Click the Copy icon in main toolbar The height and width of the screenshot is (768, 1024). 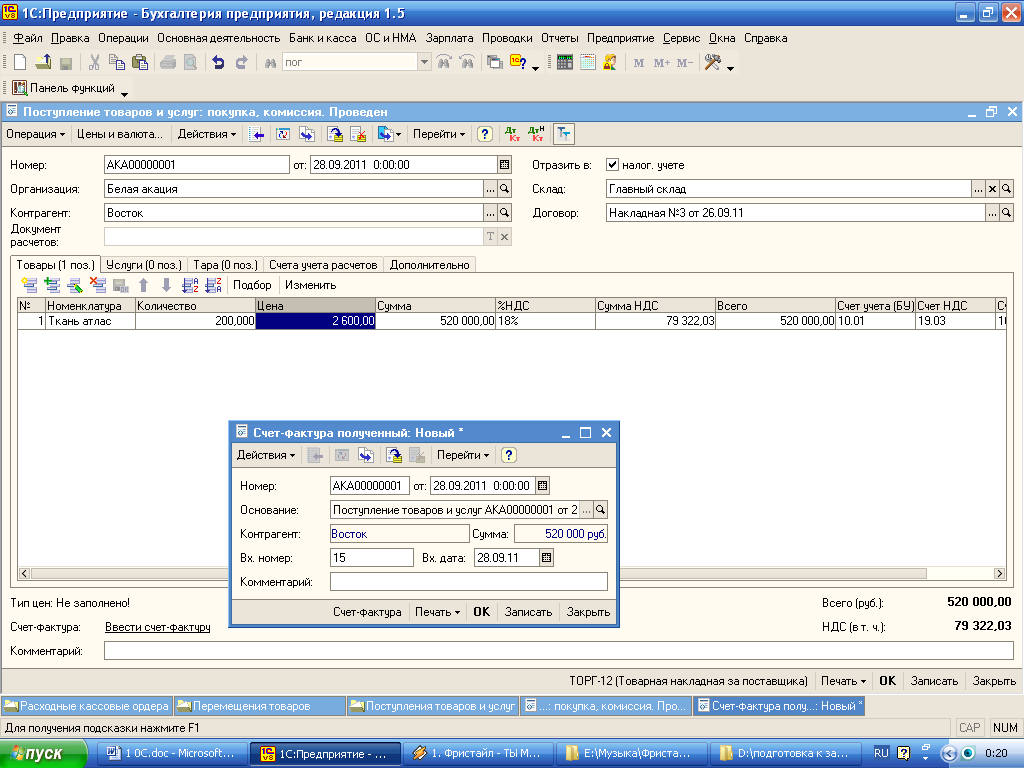pyautogui.click(x=117, y=62)
